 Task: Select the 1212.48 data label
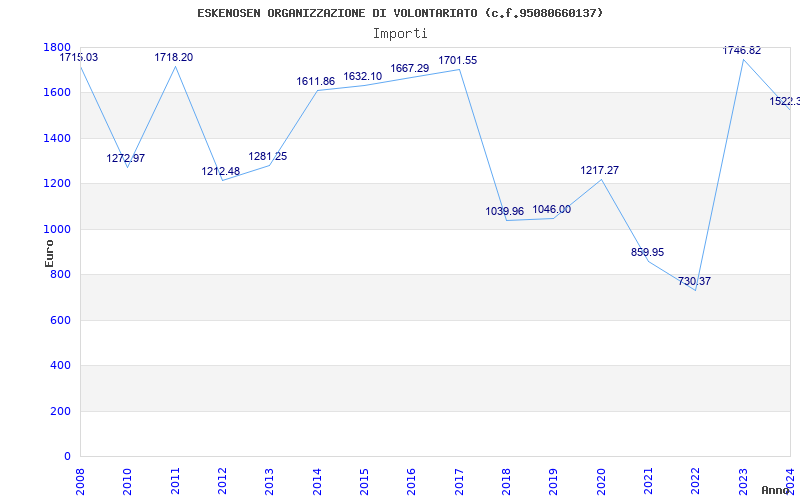coord(220,171)
